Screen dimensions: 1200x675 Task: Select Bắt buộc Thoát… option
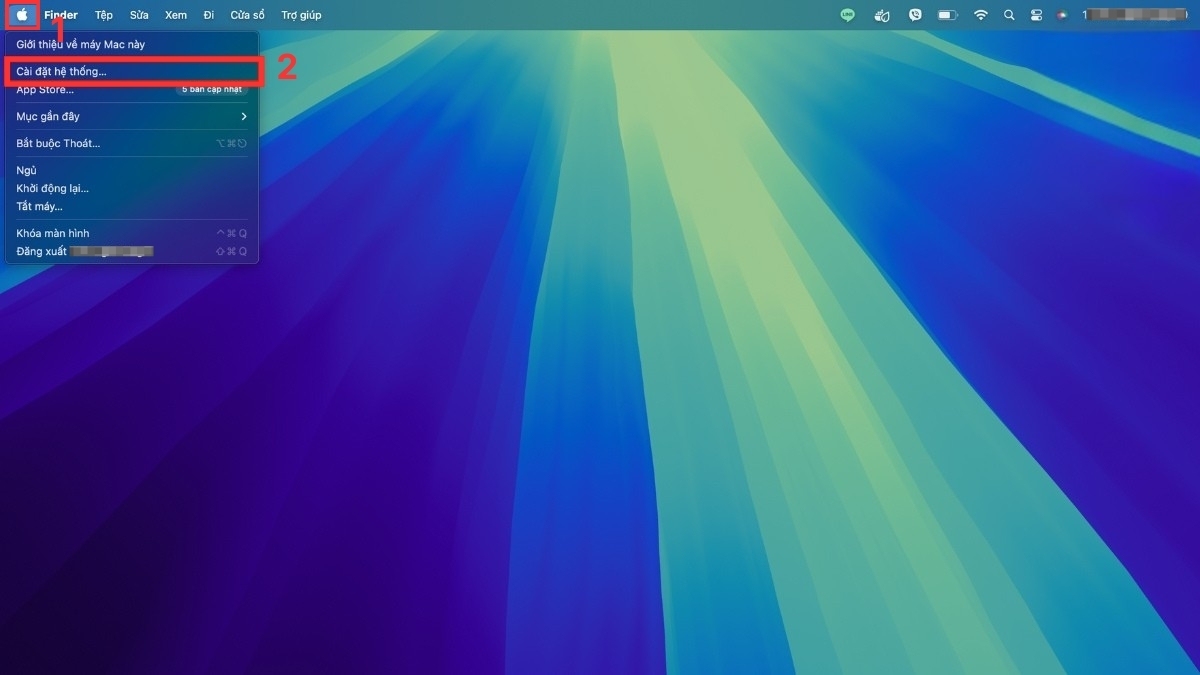tap(132, 144)
